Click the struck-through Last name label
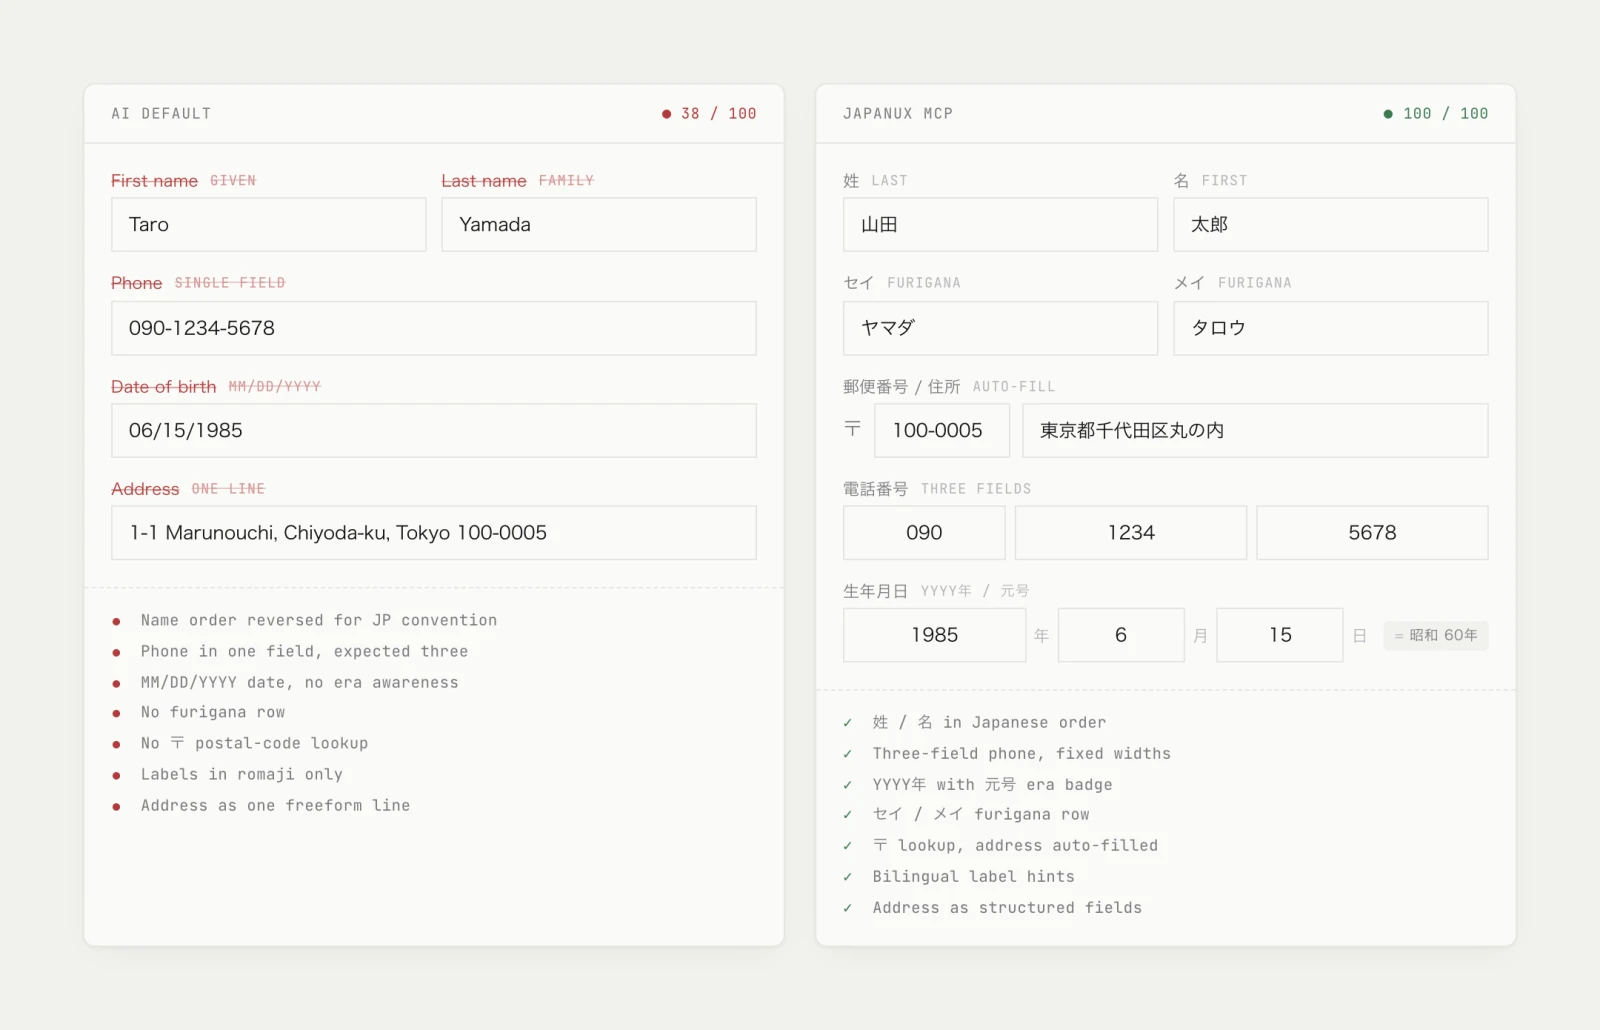The image size is (1600, 1030). coord(484,181)
